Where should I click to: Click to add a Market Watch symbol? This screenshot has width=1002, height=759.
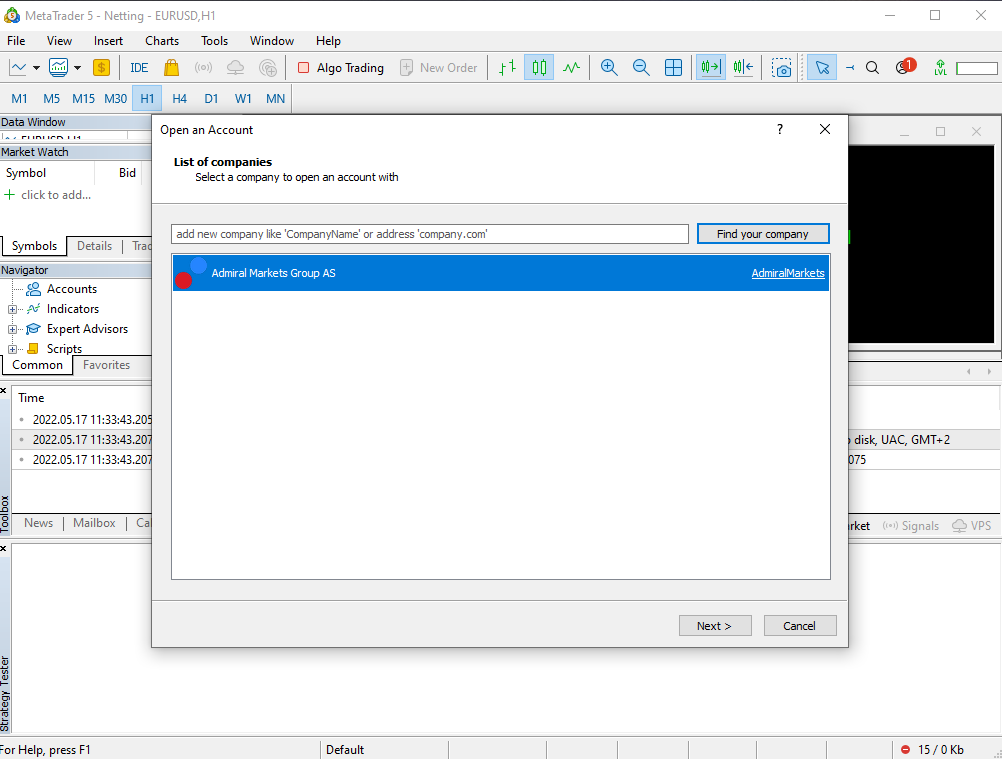pyautogui.click(x=49, y=195)
